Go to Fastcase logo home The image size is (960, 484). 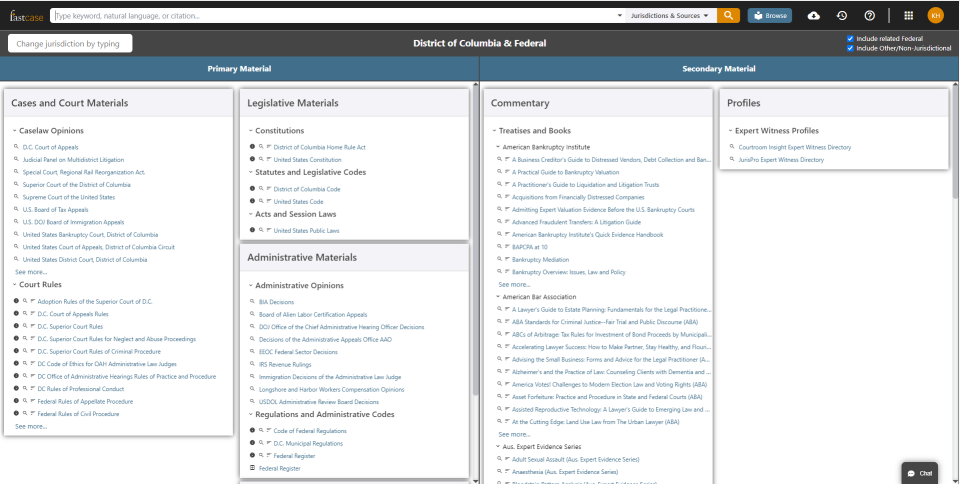pyautogui.click(x=26, y=16)
